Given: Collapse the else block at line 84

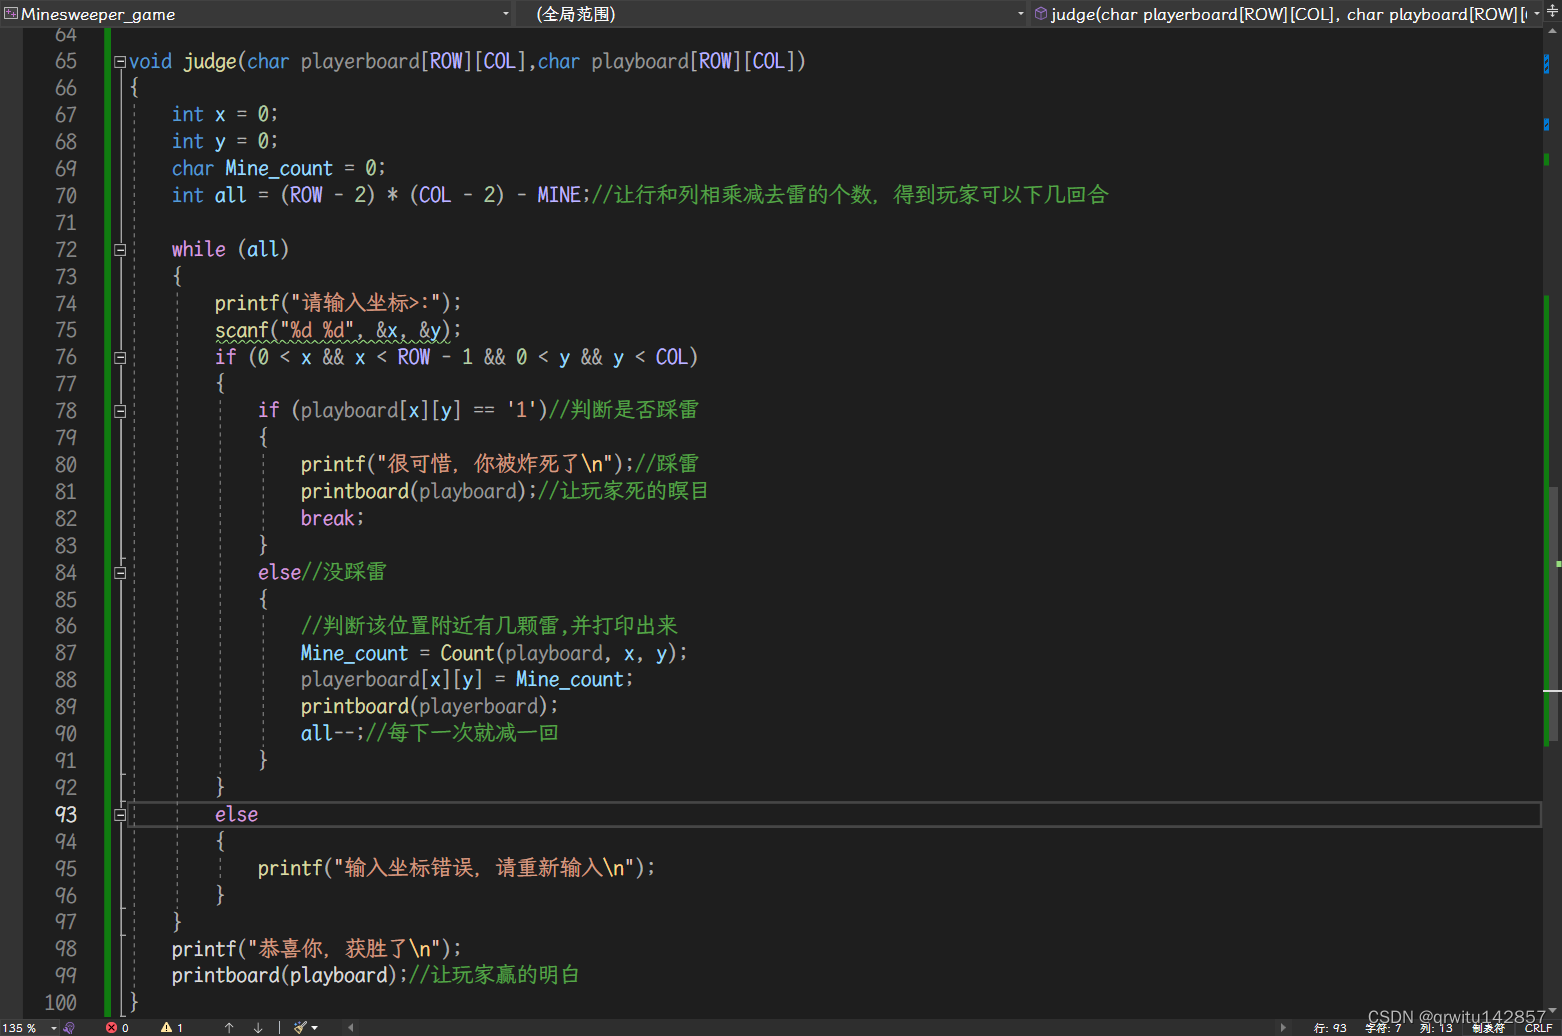Looking at the screenshot, I should (x=120, y=573).
